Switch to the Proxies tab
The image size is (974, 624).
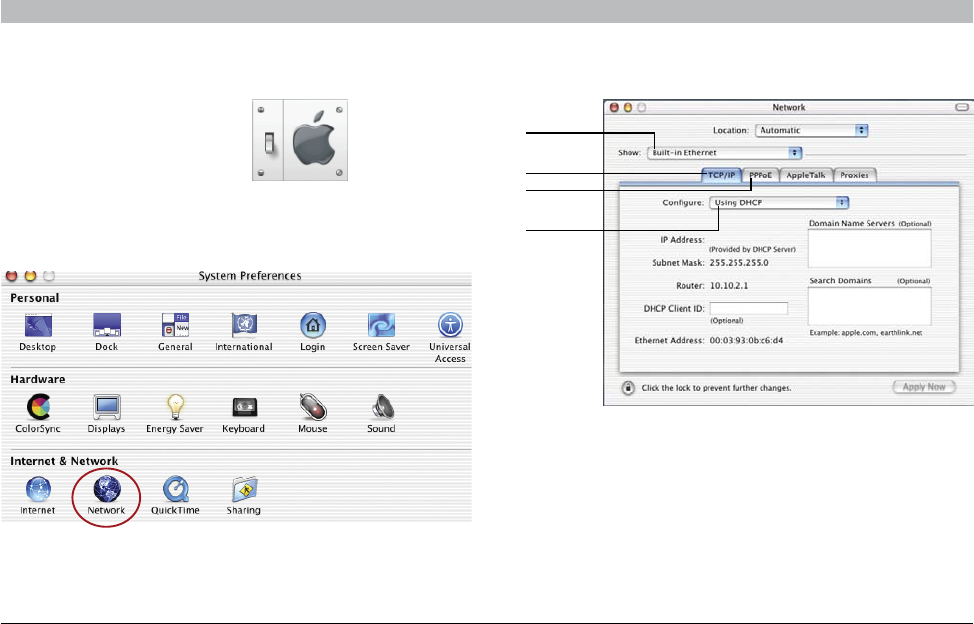pyautogui.click(x=855, y=175)
